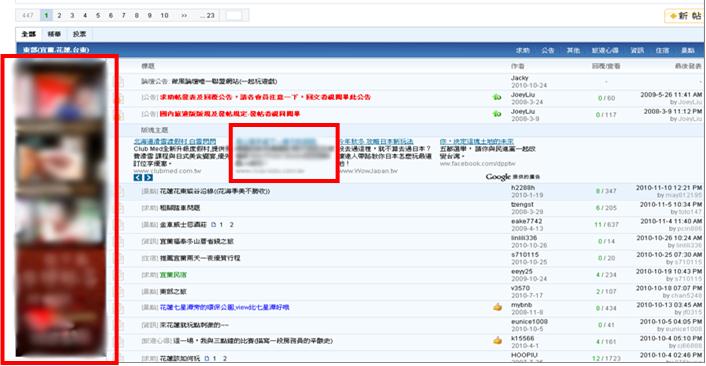Open thread posted by tzengst
Image resolution: width=706 pixels, height=366 pixels.
[180, 208]
